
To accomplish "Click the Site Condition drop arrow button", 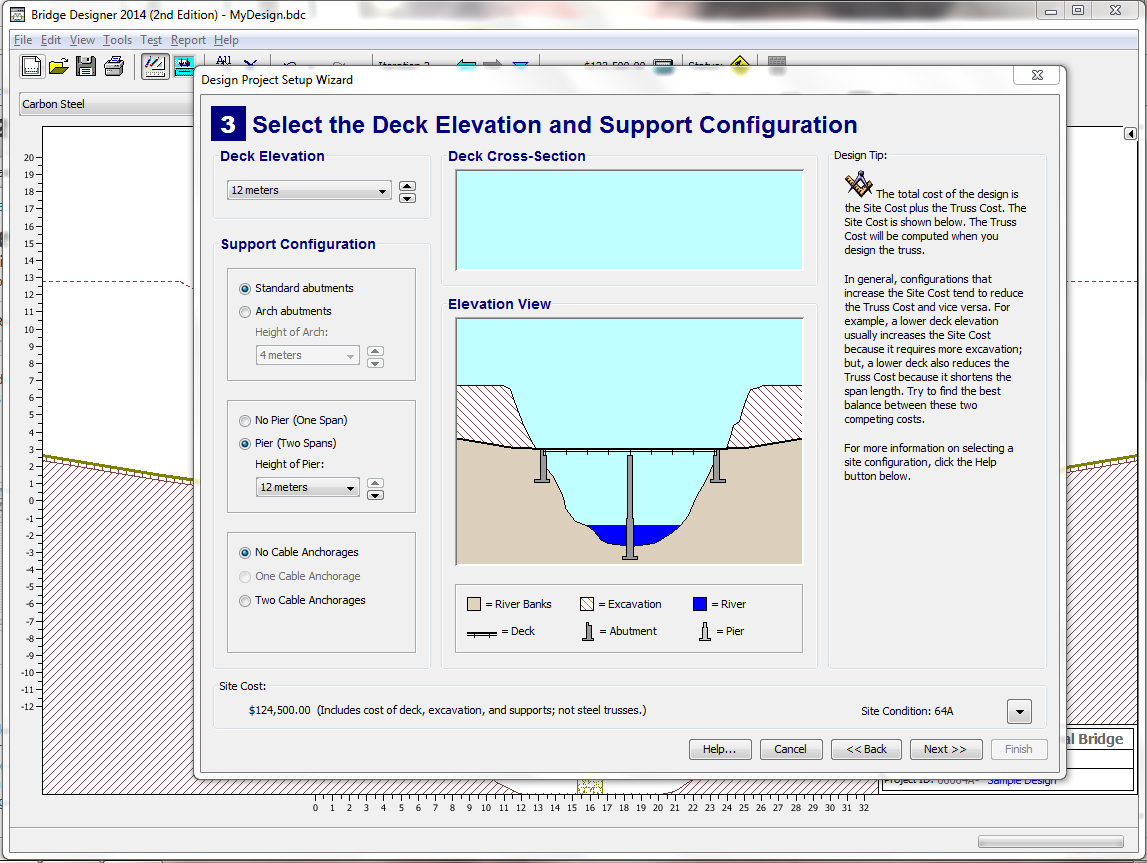I will coord(1018,711).
